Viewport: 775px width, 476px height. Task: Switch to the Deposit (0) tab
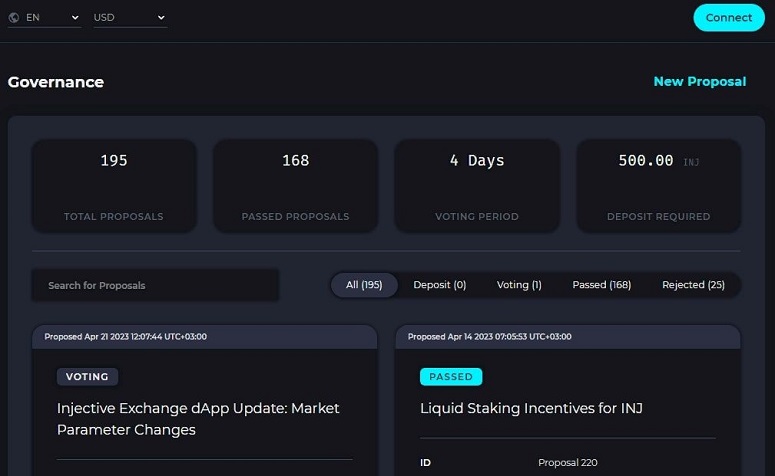(x=440, y=285)
